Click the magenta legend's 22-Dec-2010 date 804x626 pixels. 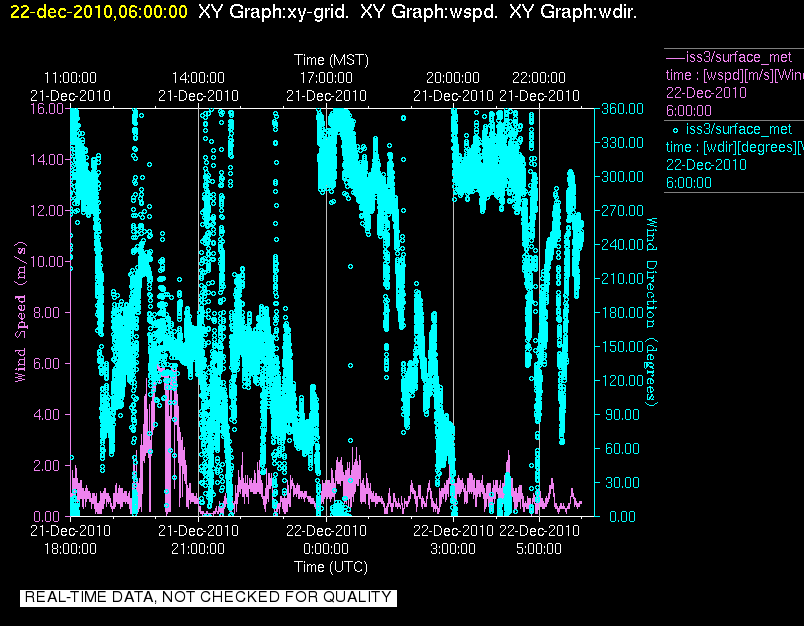point(706,93)
